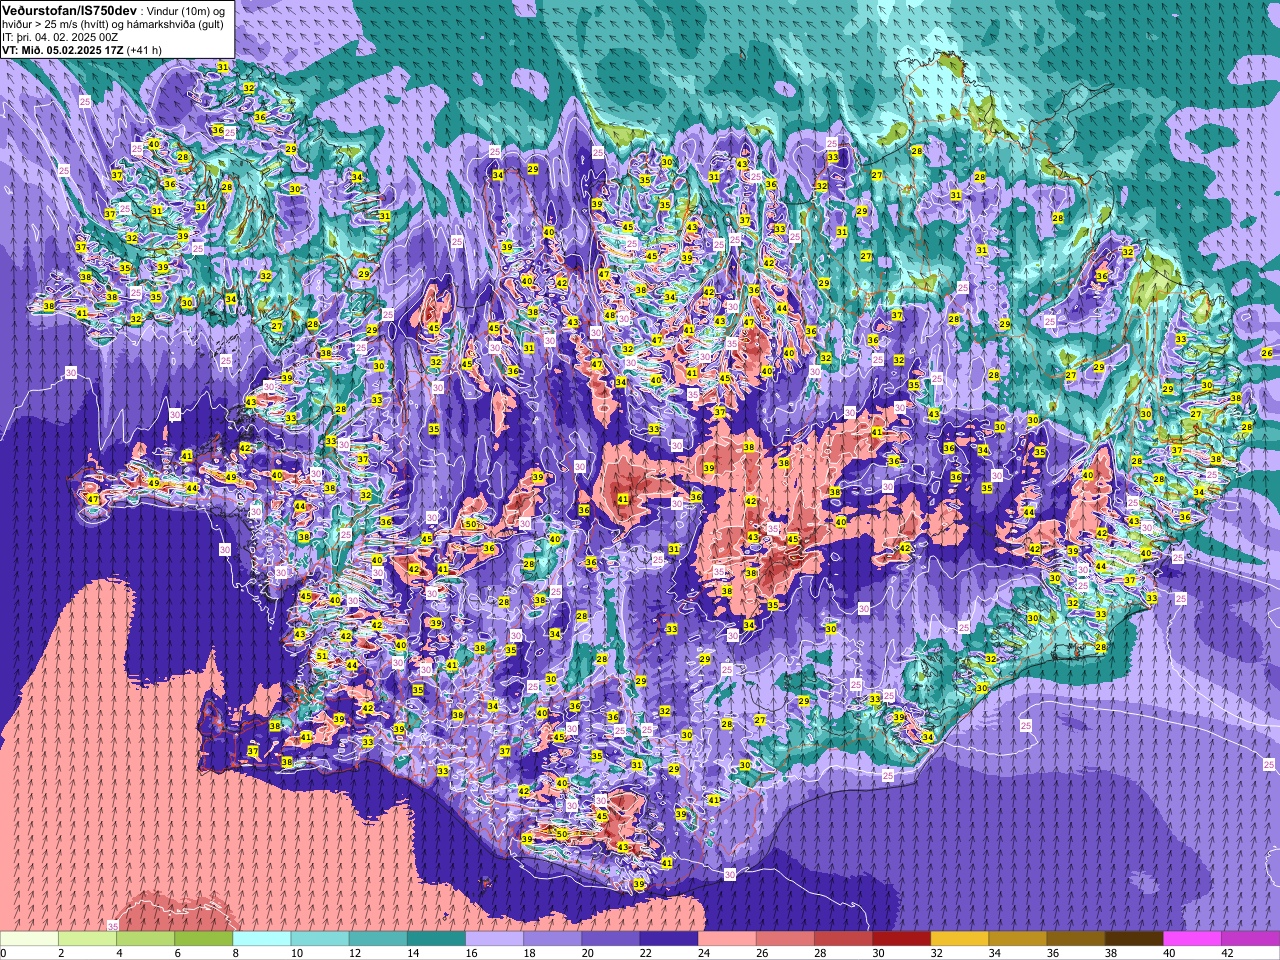Pick the green 4–6 m/s legend swatch
Viewport: 1280px width, 960px height.
146,939
